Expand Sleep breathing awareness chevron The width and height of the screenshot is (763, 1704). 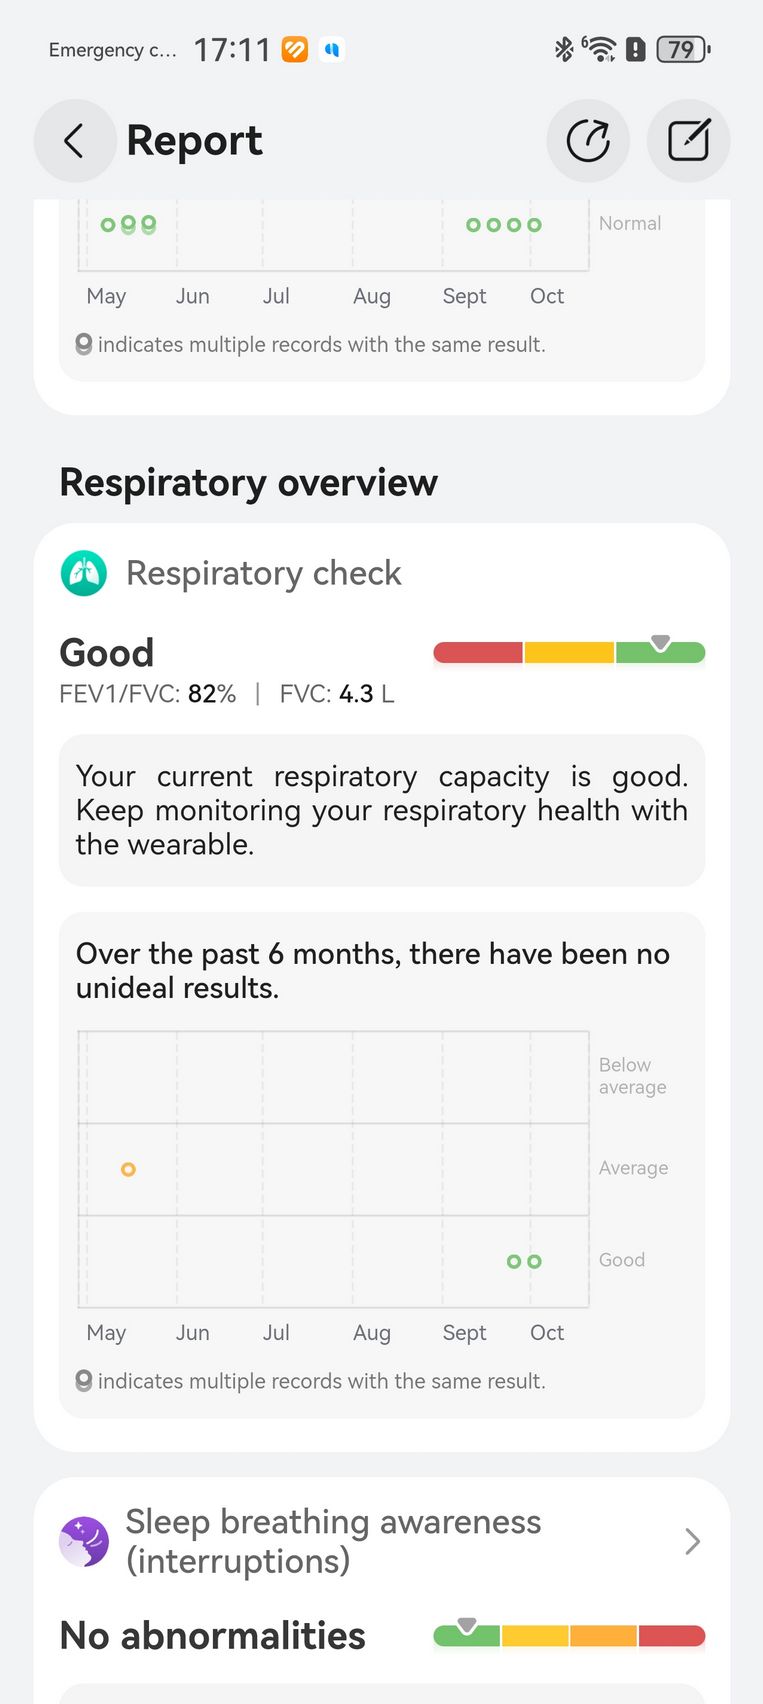[x=692, y=1541]
